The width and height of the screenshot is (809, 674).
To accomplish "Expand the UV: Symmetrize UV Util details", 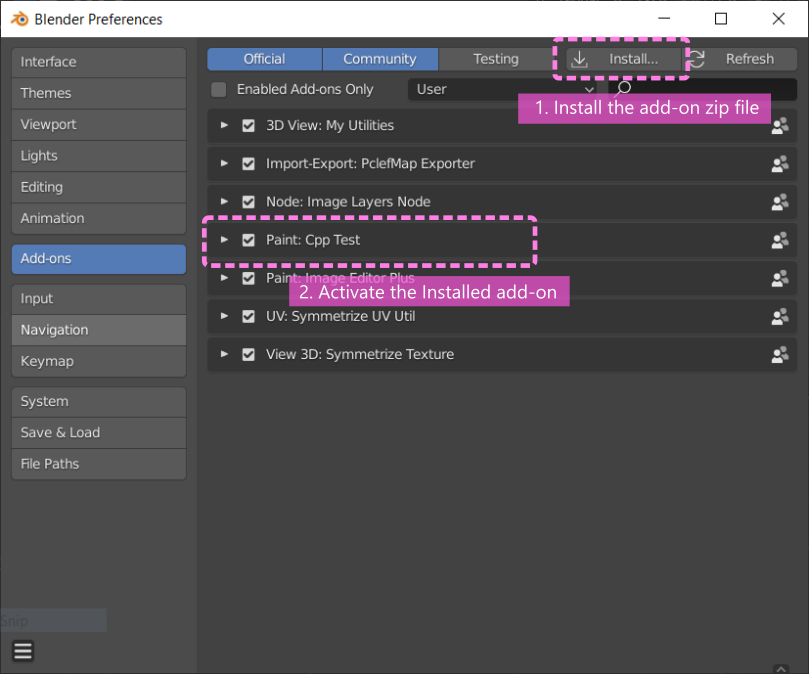I will point(224,316).
